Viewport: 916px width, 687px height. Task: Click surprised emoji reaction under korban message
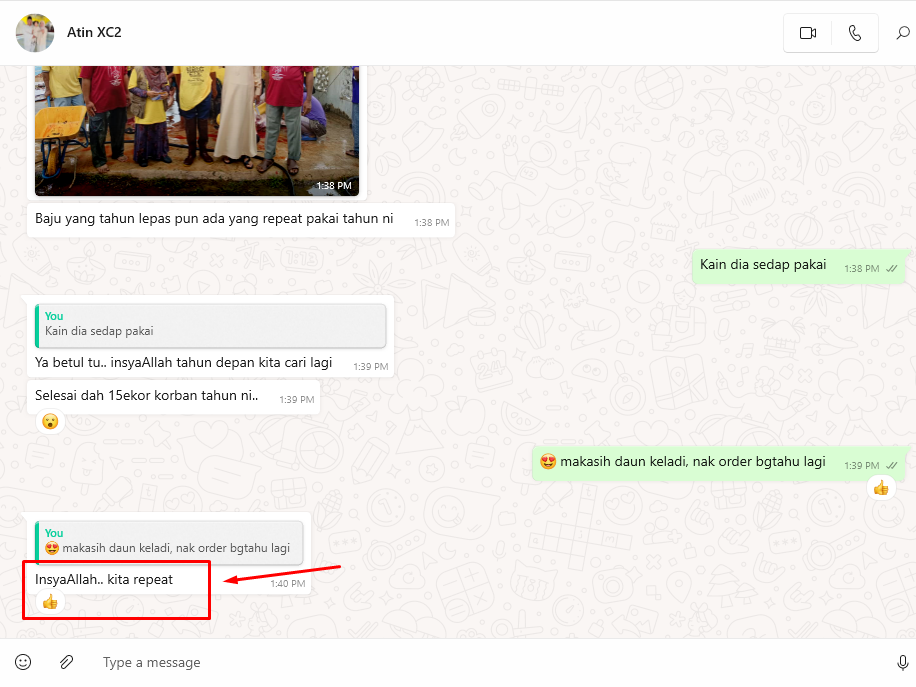(x=50, y=421)
